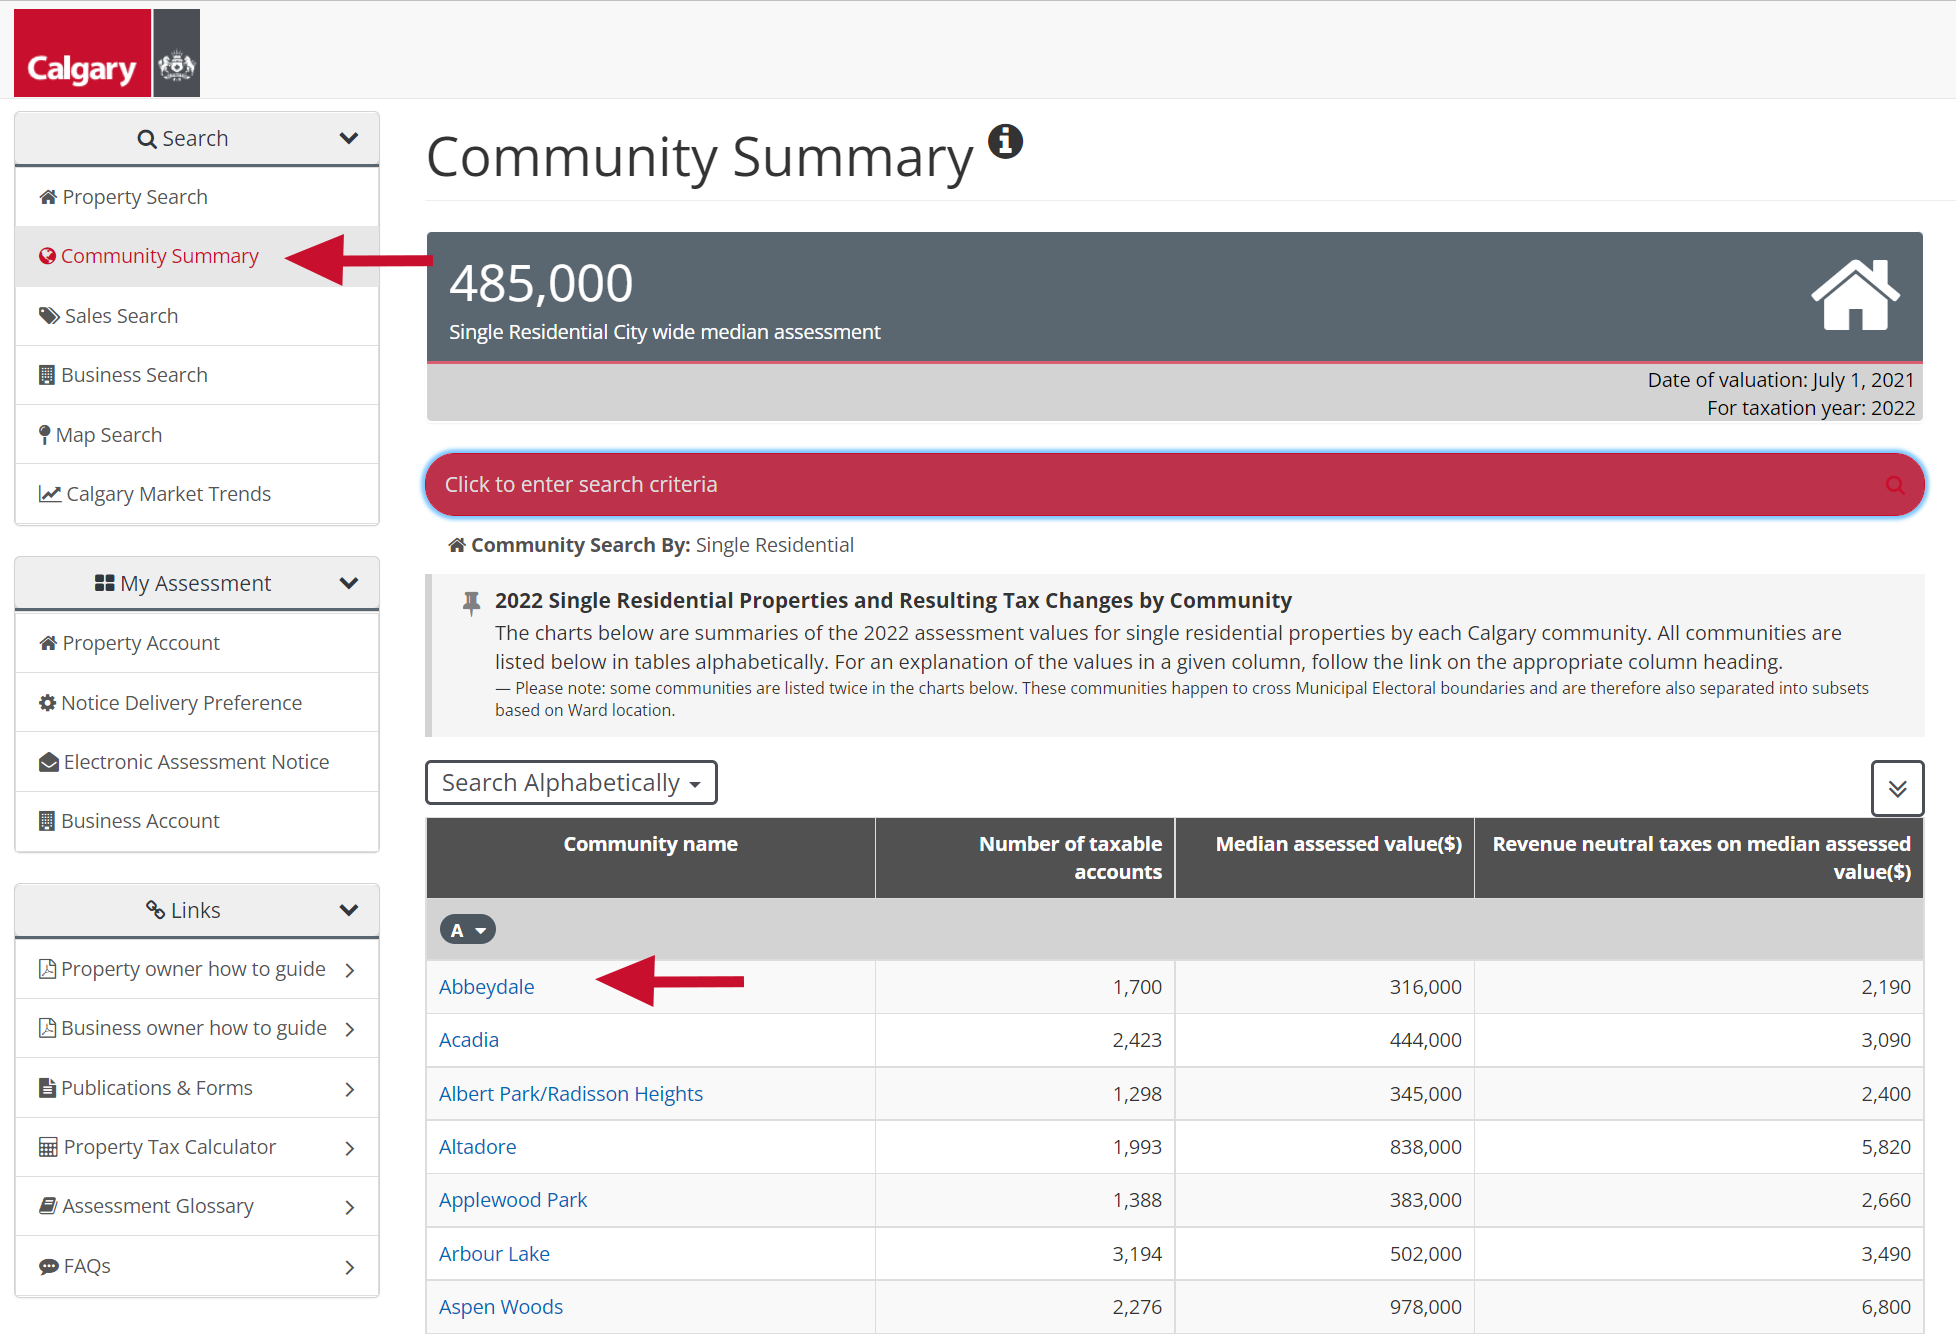Image resolution: width=1956 pixels, height=1334 pixels.
Task: Click the grid icon beside My Assessment
Action: [104, 583]
